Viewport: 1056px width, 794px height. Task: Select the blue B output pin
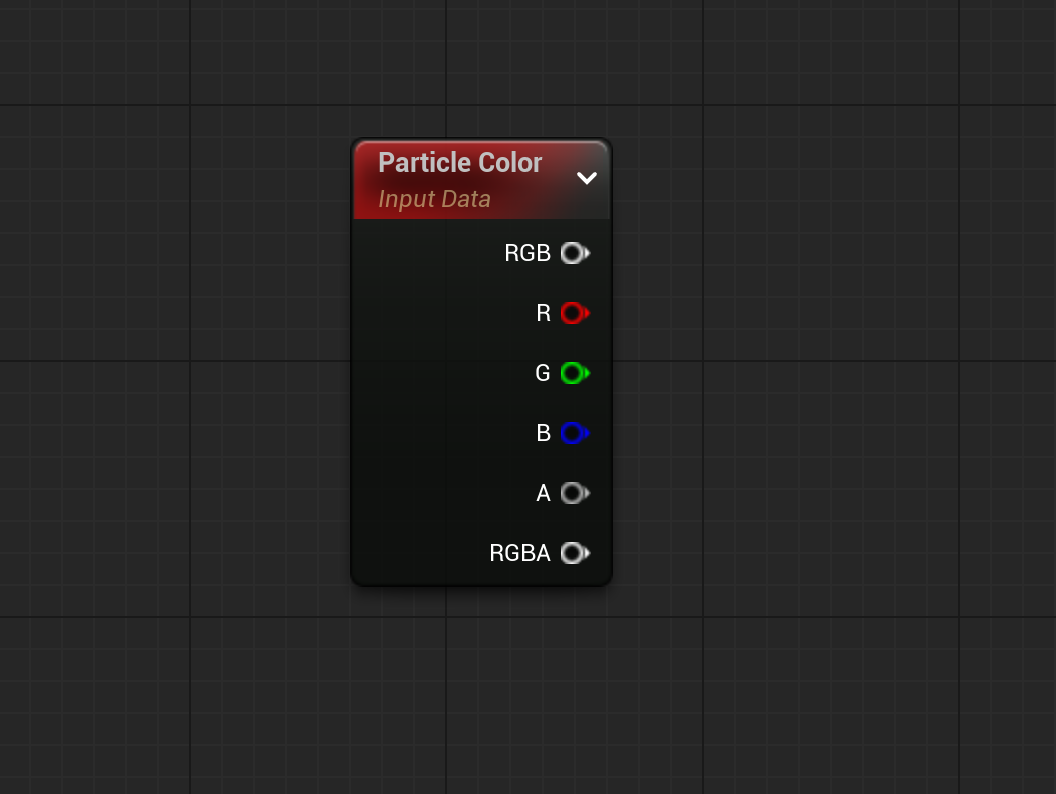(x=574, y=433)
